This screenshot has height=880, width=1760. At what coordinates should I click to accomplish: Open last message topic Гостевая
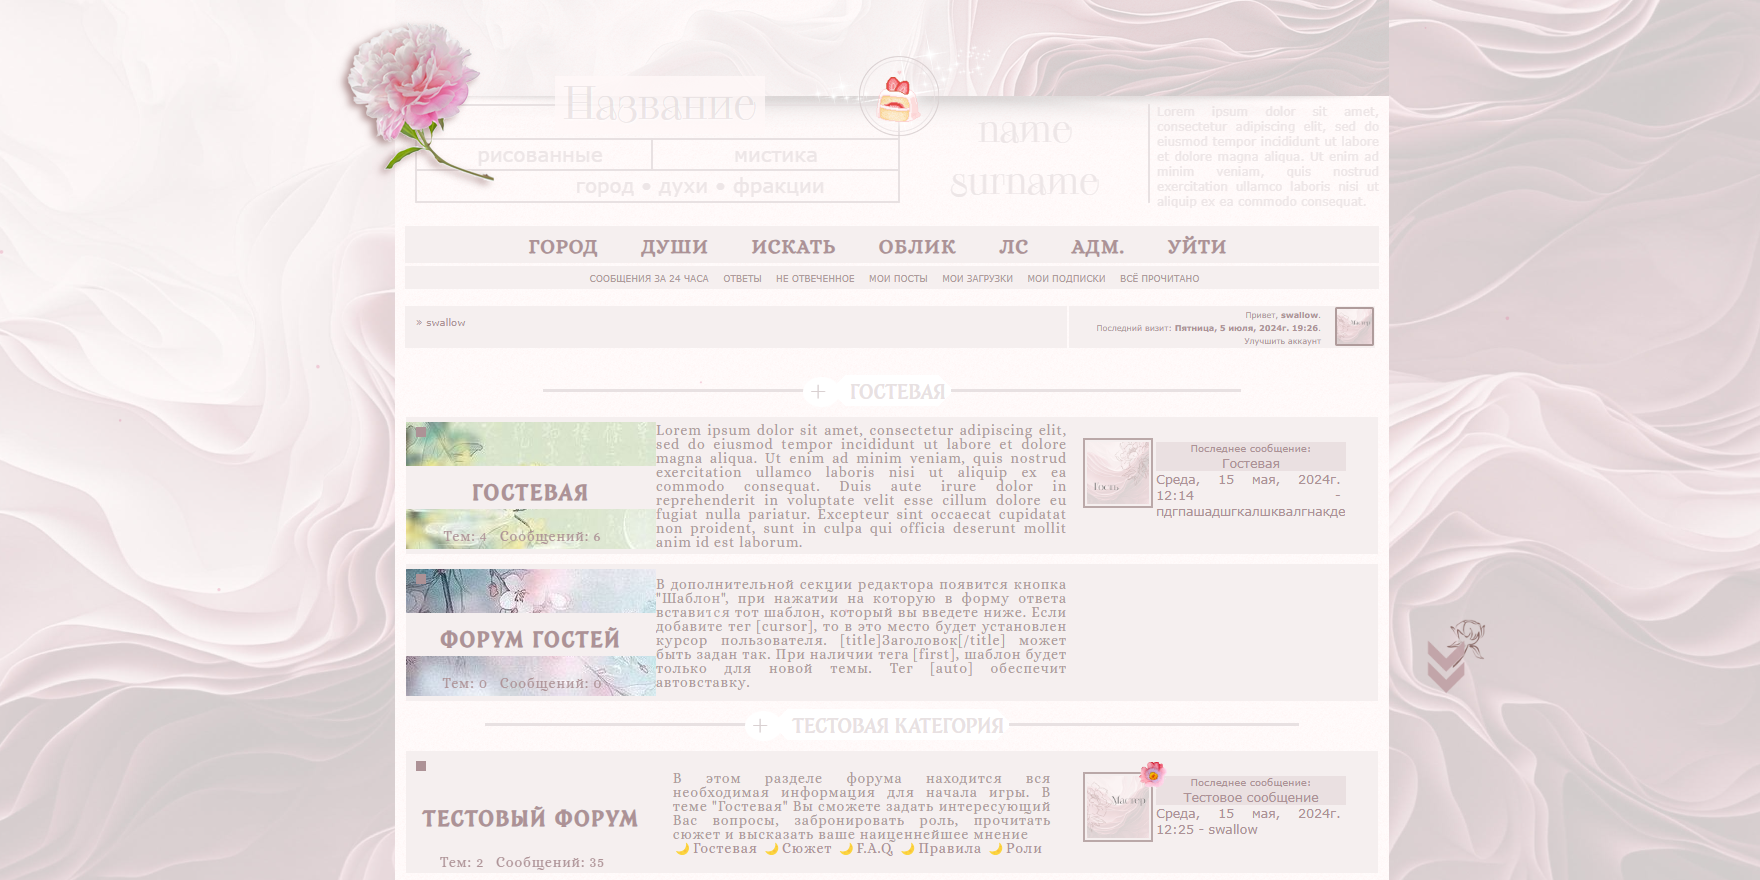pyautogui.click(x=1250, y=464)
